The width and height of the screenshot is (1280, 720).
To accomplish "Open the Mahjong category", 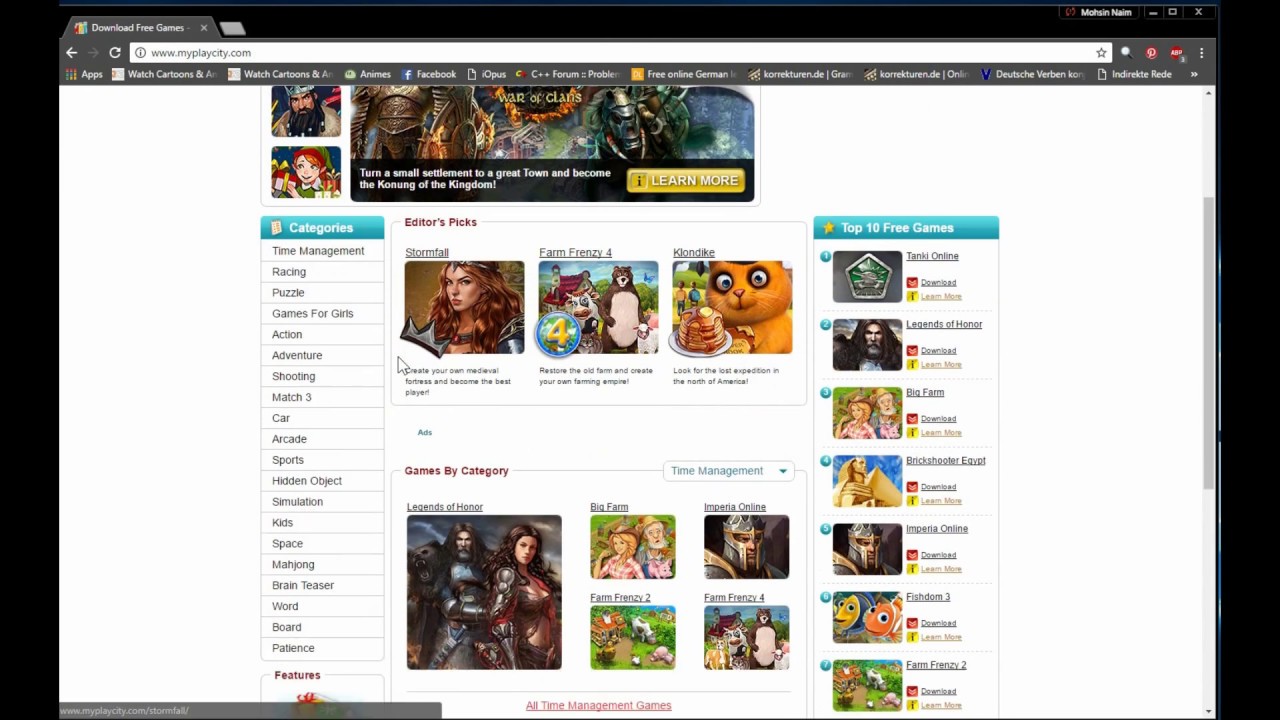I will click(x=293, y=565).
